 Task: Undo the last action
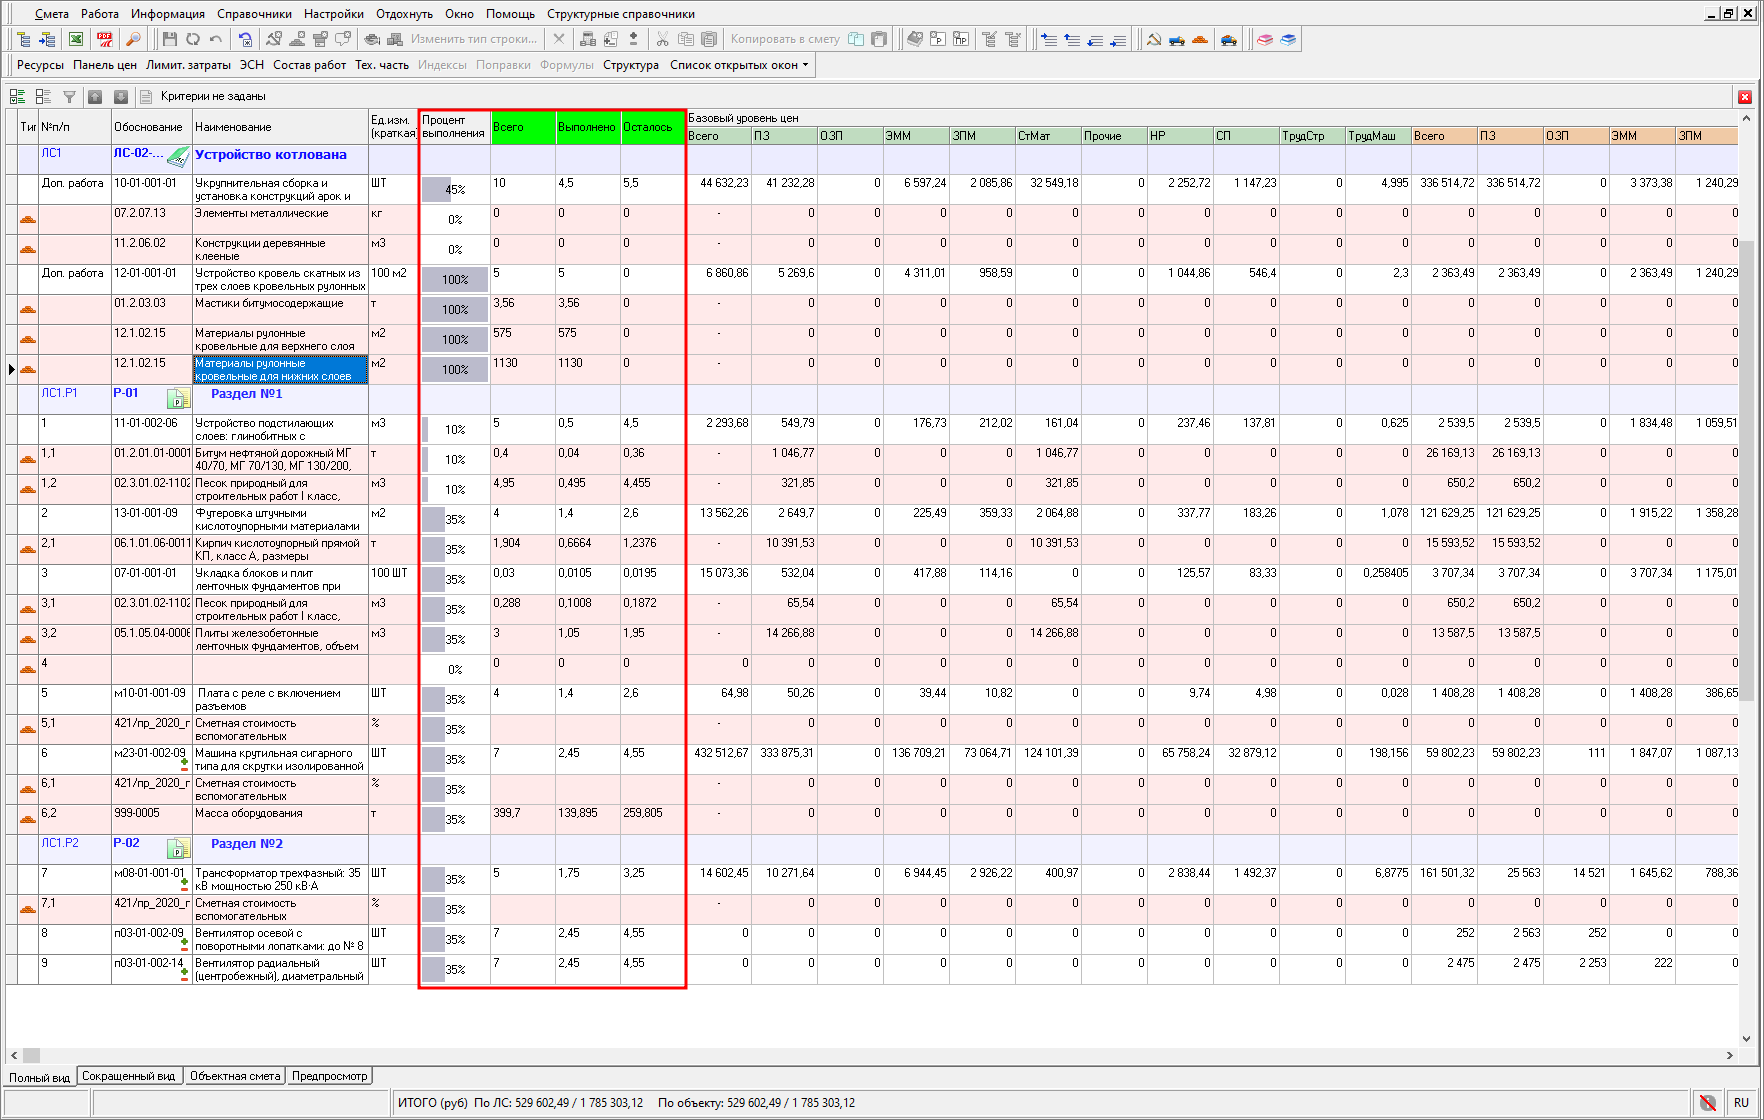216,39
